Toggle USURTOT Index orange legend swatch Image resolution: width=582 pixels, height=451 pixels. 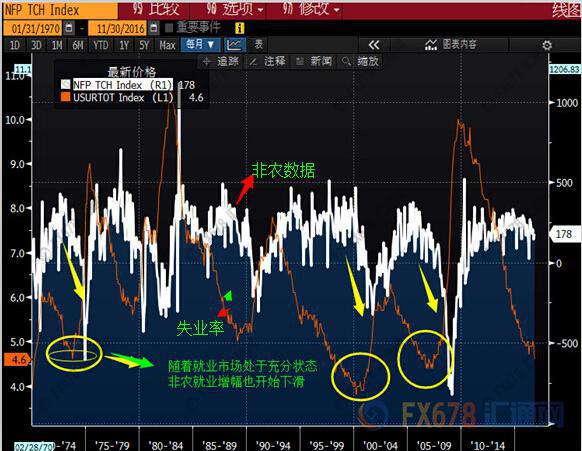coord(66,97)
